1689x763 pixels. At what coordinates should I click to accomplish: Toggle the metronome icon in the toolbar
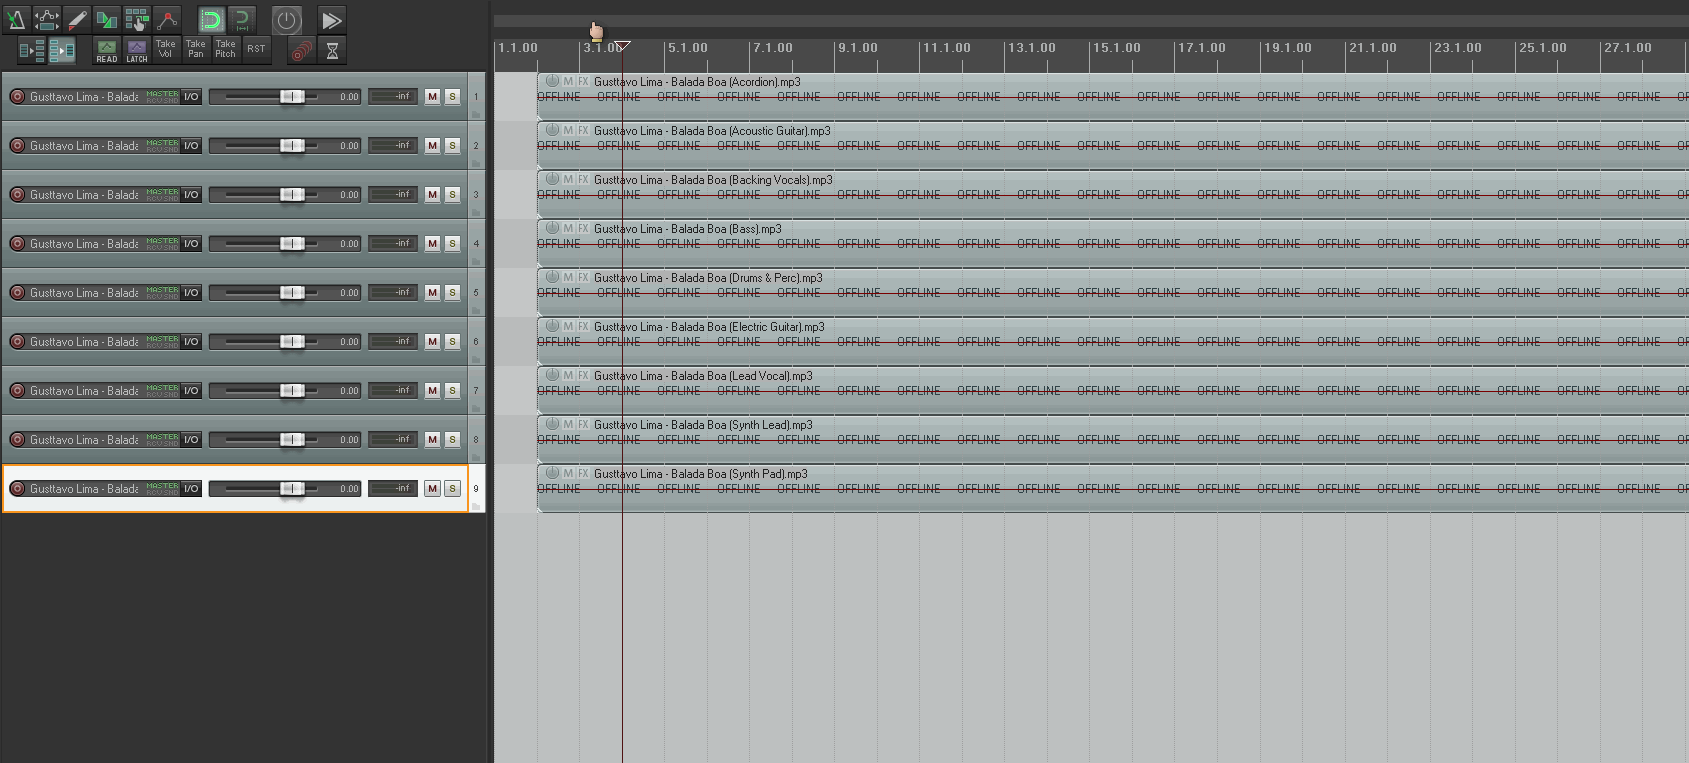point(16,19)
